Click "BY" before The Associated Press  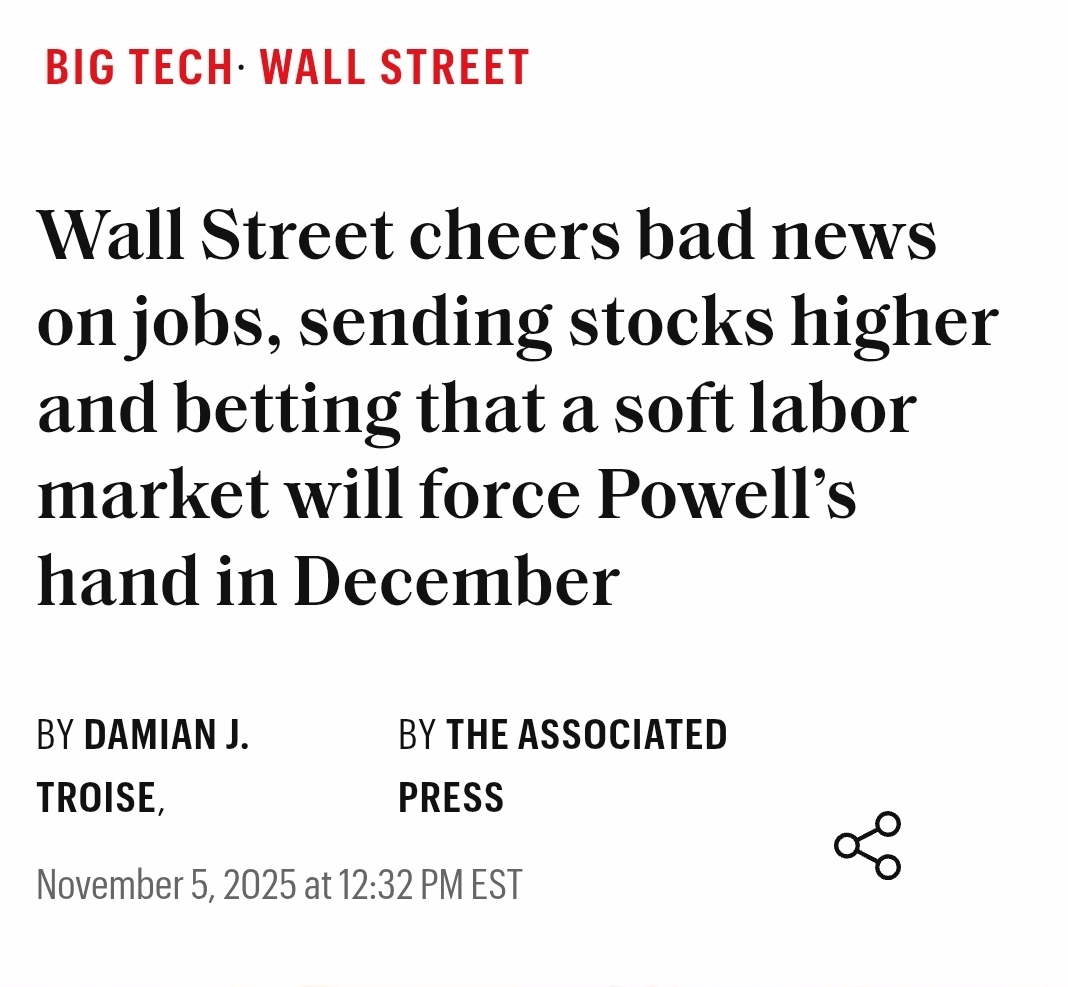coord(417,736)
